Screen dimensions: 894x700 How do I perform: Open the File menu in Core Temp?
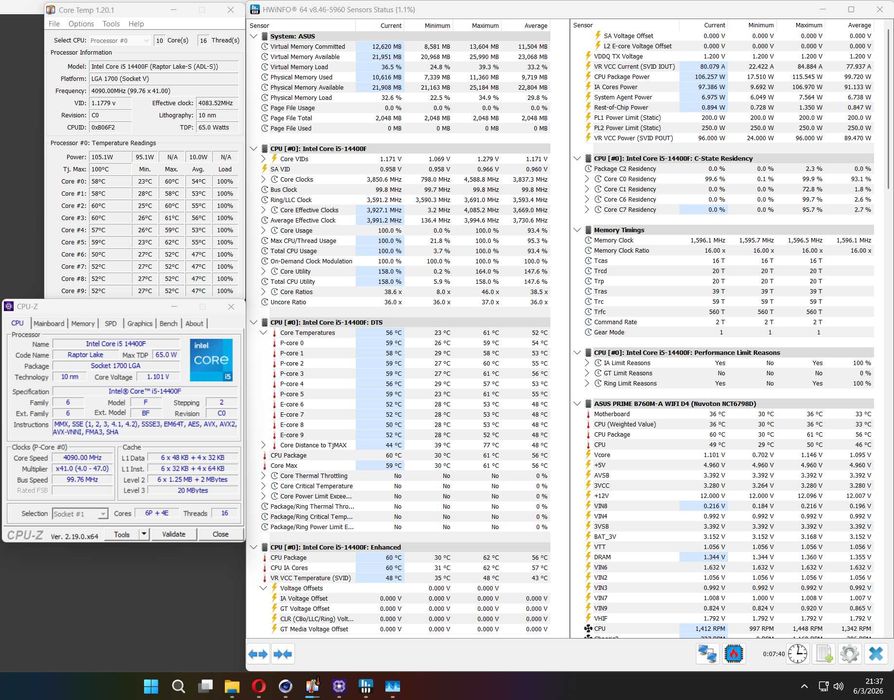54,24
